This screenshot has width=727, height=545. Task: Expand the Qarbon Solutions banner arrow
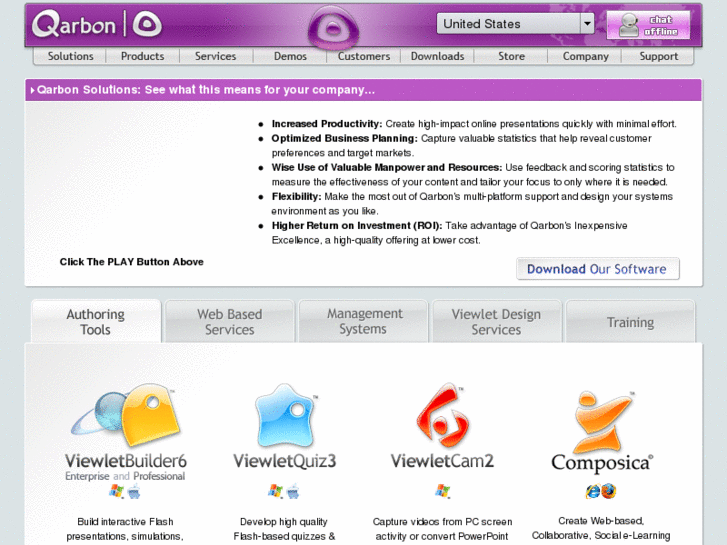(x=32, y=90)
